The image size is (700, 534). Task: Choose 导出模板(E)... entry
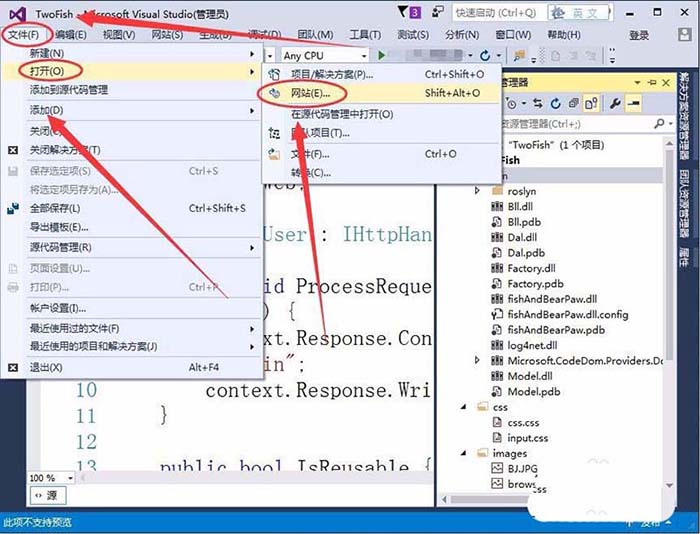tap(143, 227)
